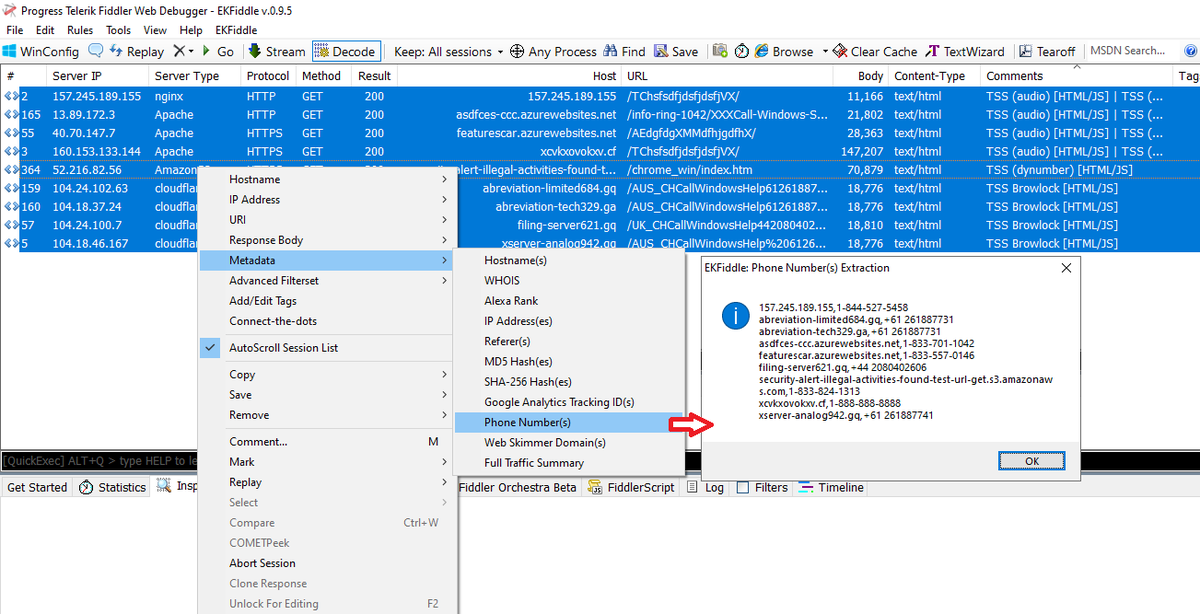This screenshot has height=614, width=1200.
Task: Open the View menu
Action: [x=155, y=30]
